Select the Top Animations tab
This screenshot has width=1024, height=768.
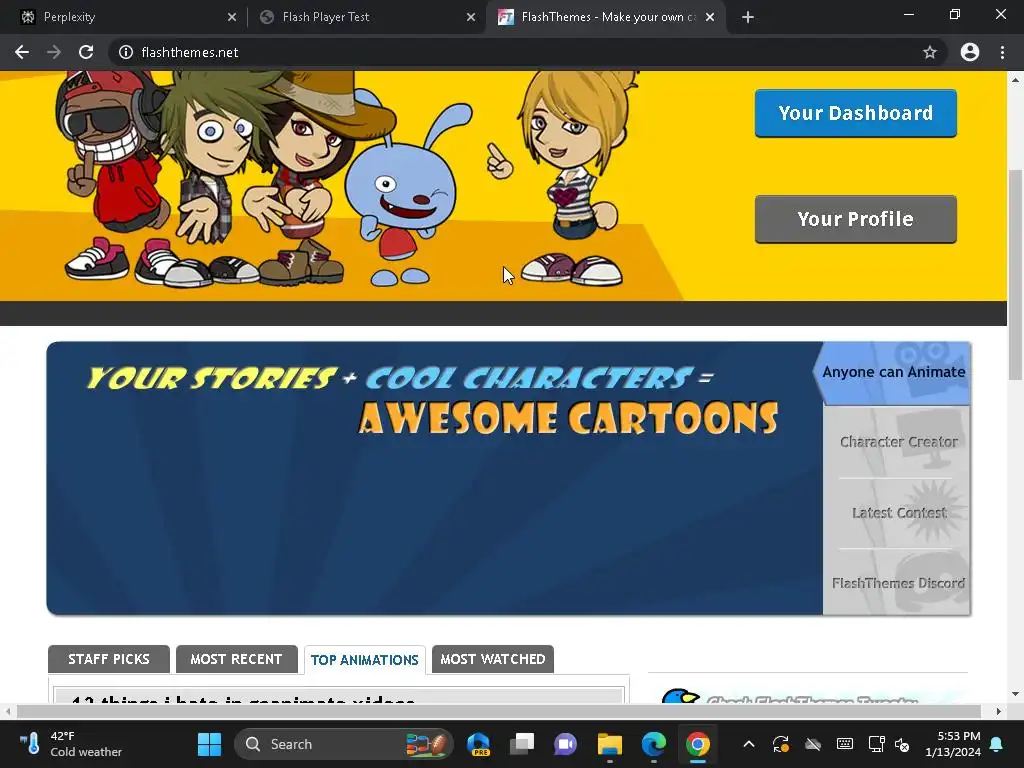[x=364, y=660]
